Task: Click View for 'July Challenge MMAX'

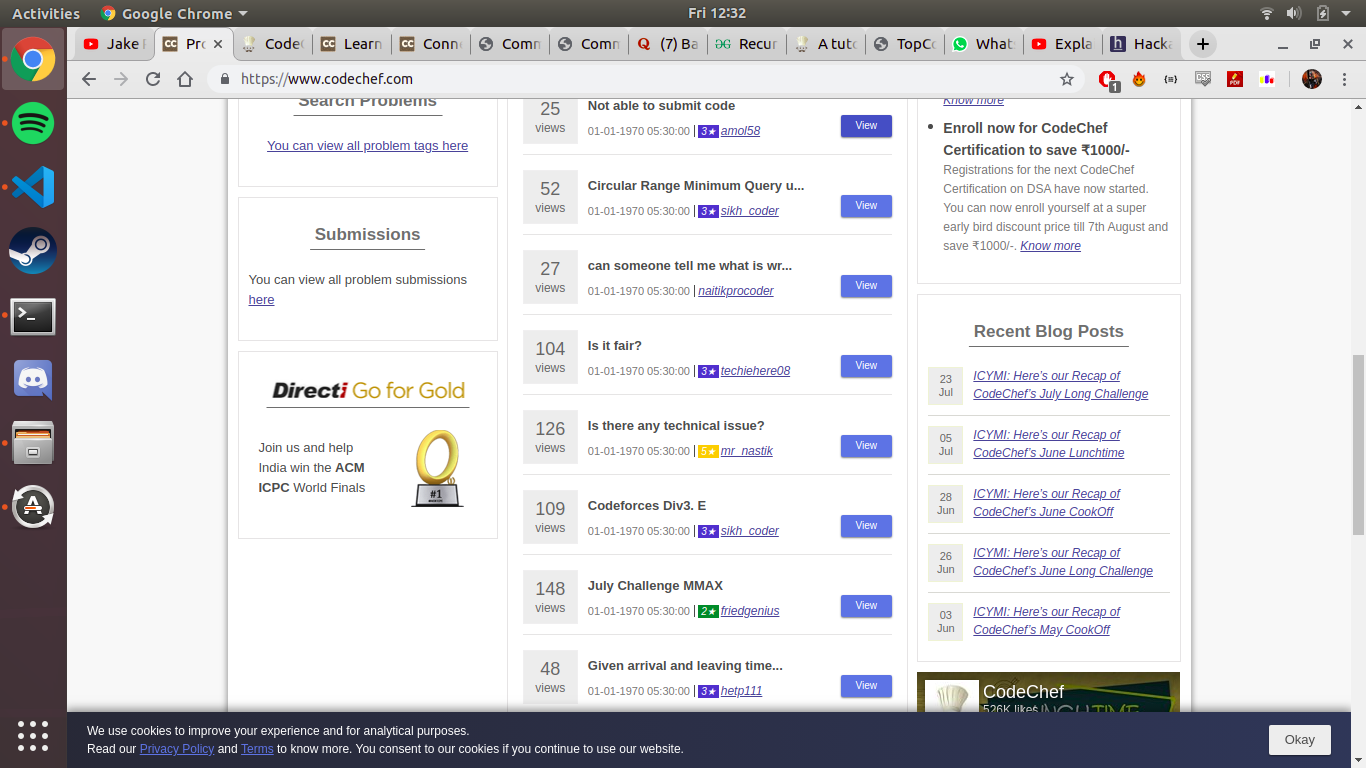Action: [x=866, y=606]
